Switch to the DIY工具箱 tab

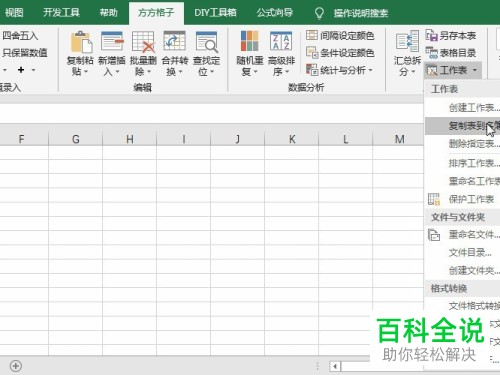point(215,13)
